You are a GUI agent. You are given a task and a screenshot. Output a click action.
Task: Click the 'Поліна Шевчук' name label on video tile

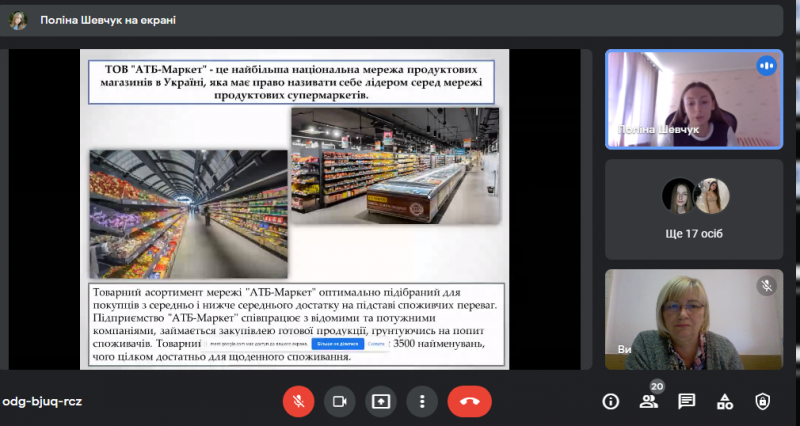click(x=658, y=130)
